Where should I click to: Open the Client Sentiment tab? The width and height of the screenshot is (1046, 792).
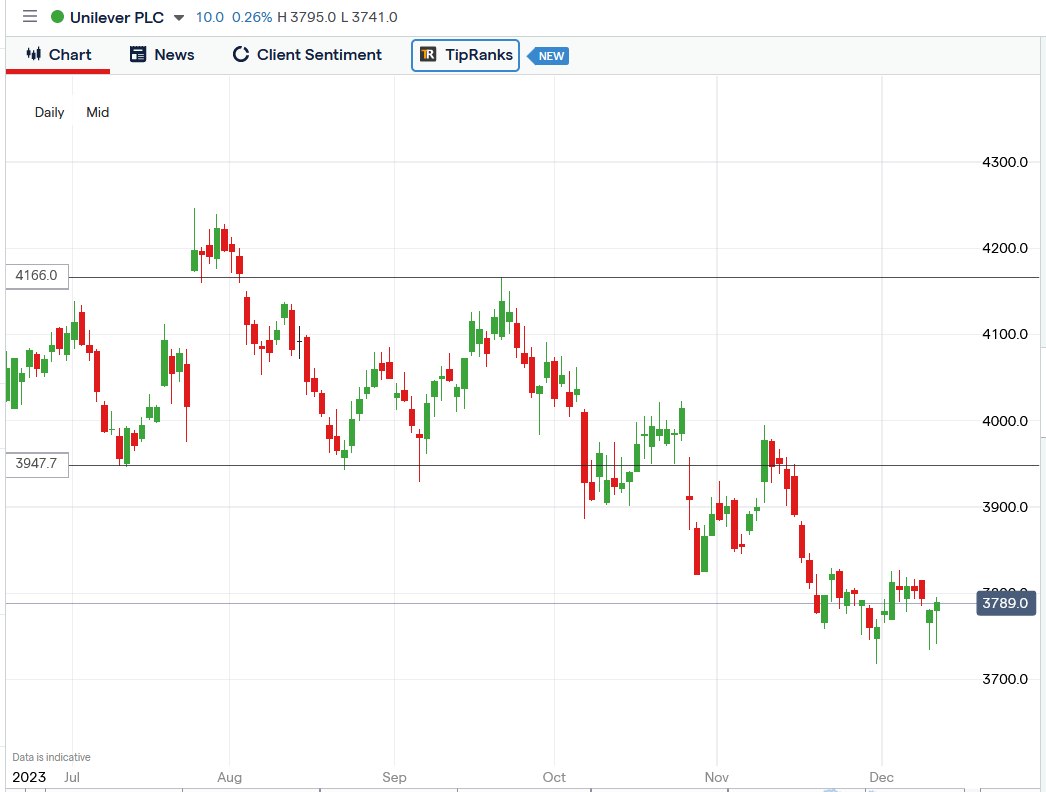coord(307,55)
